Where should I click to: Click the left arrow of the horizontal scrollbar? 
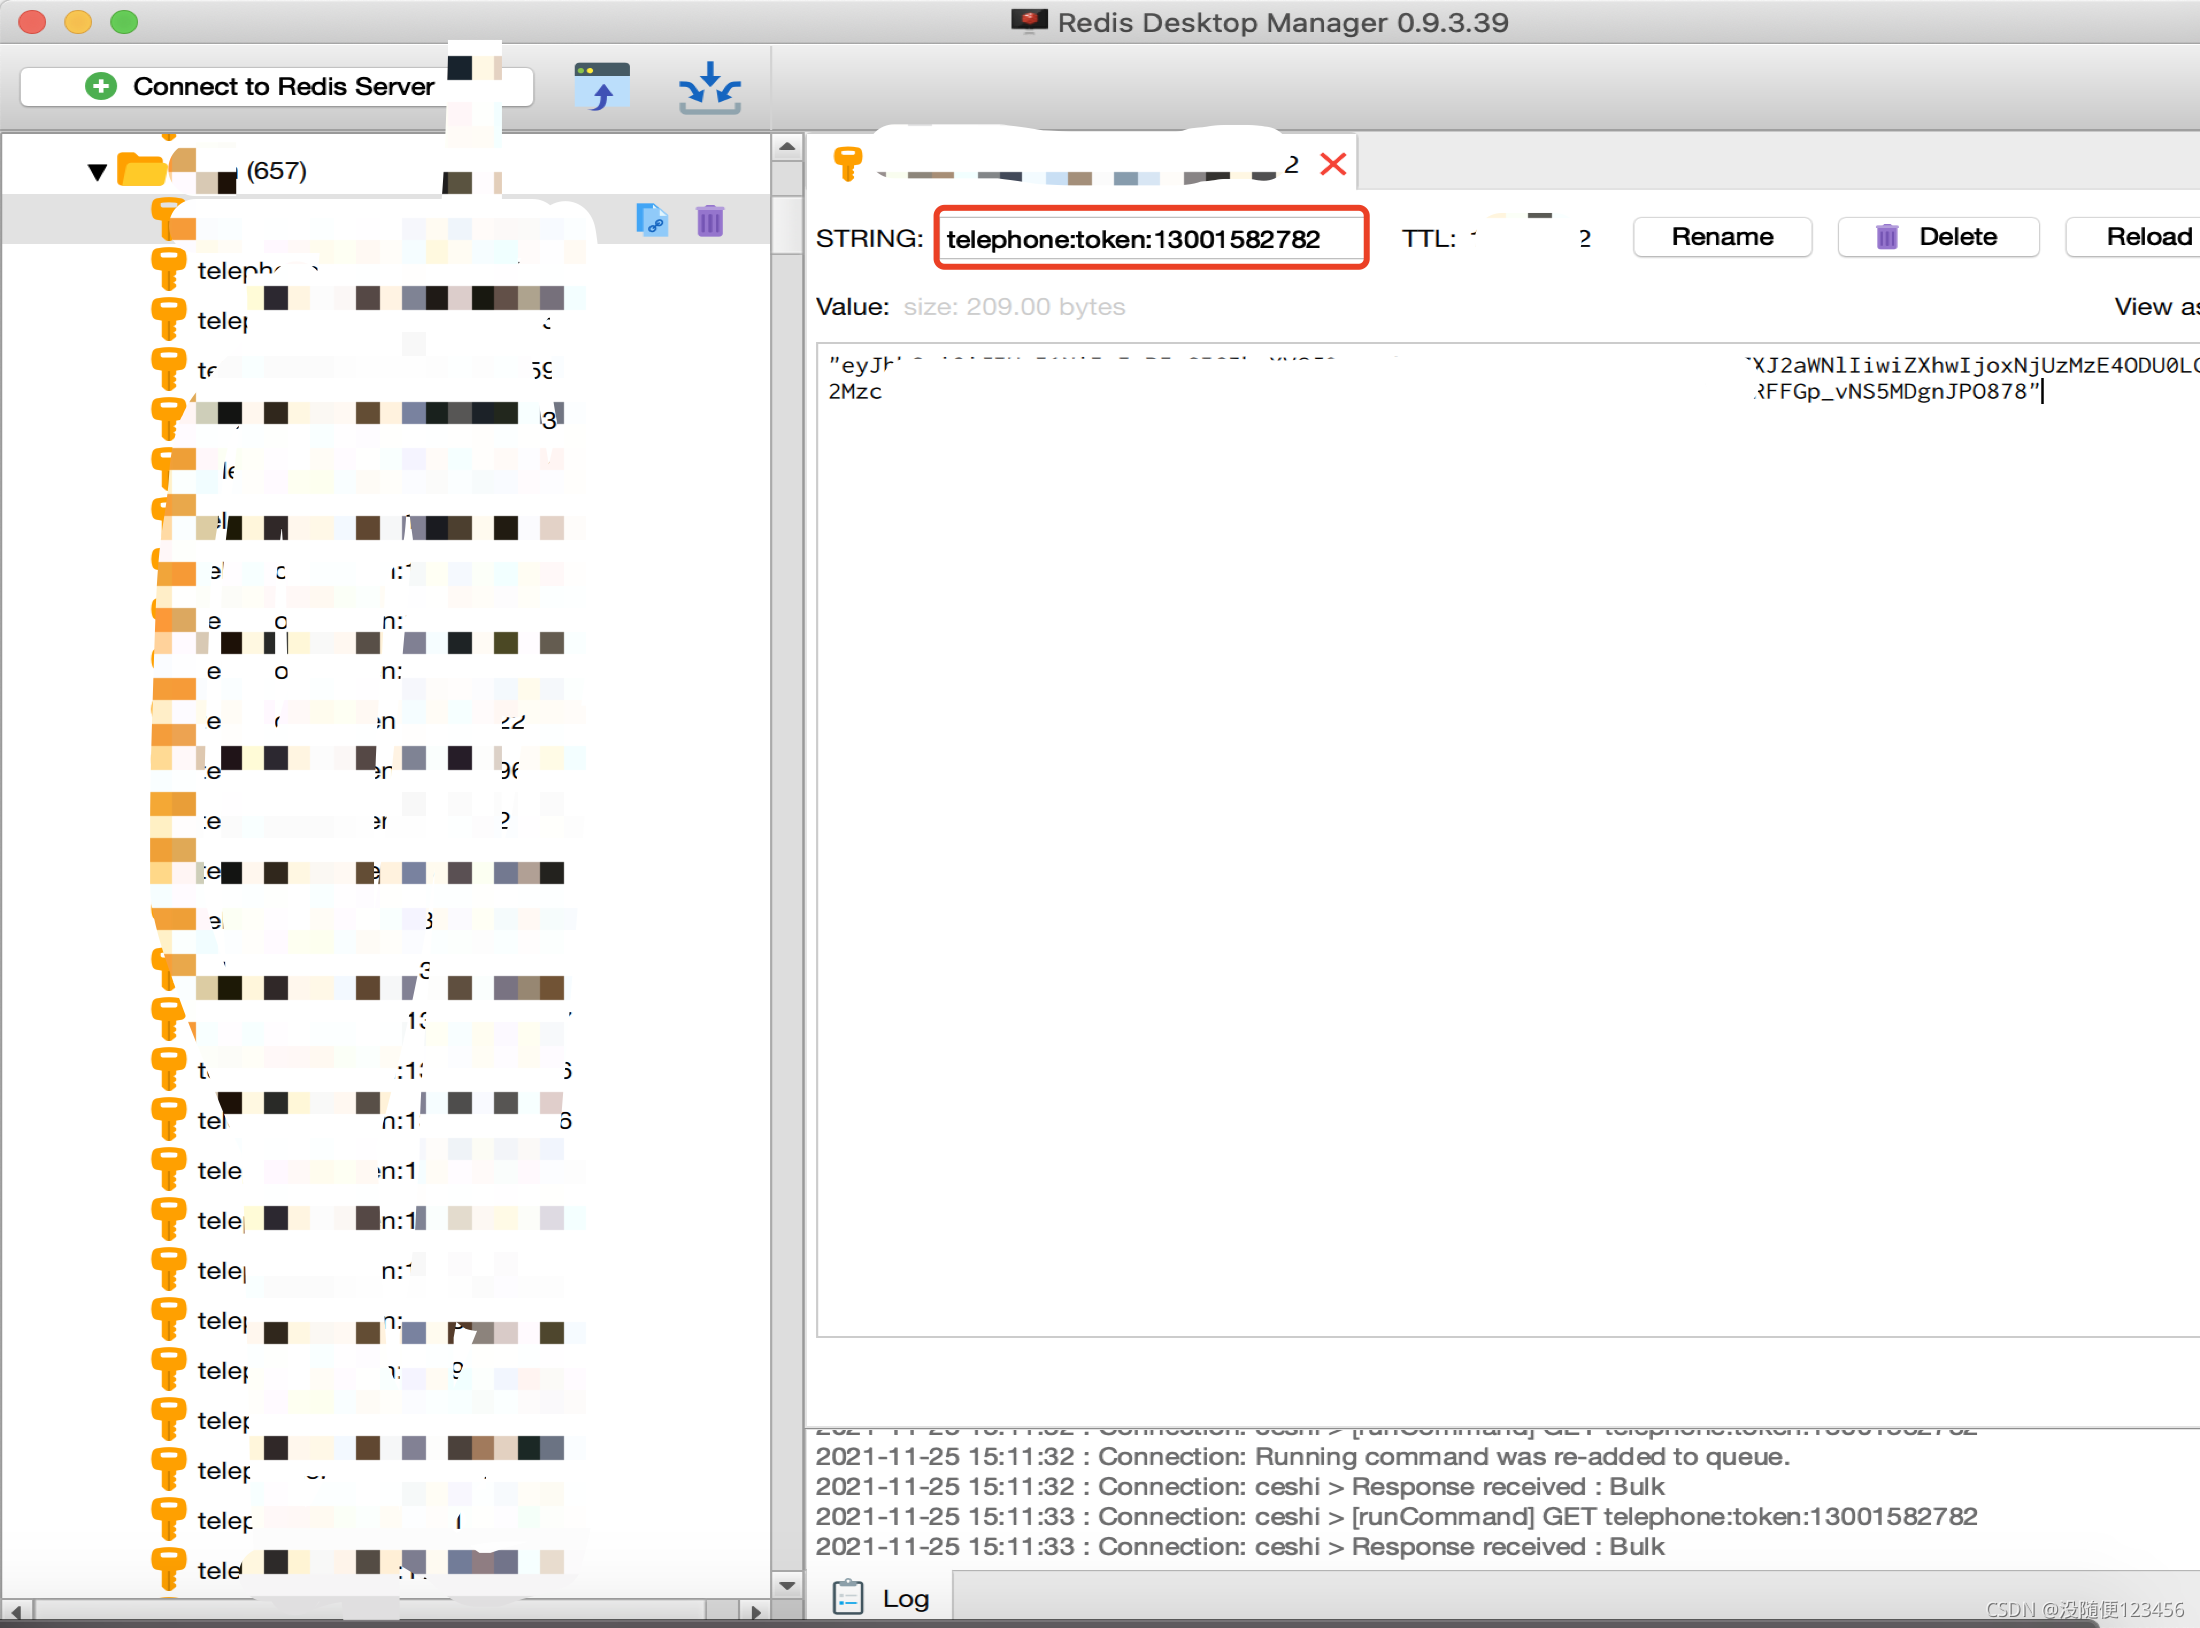(17, 1611)
